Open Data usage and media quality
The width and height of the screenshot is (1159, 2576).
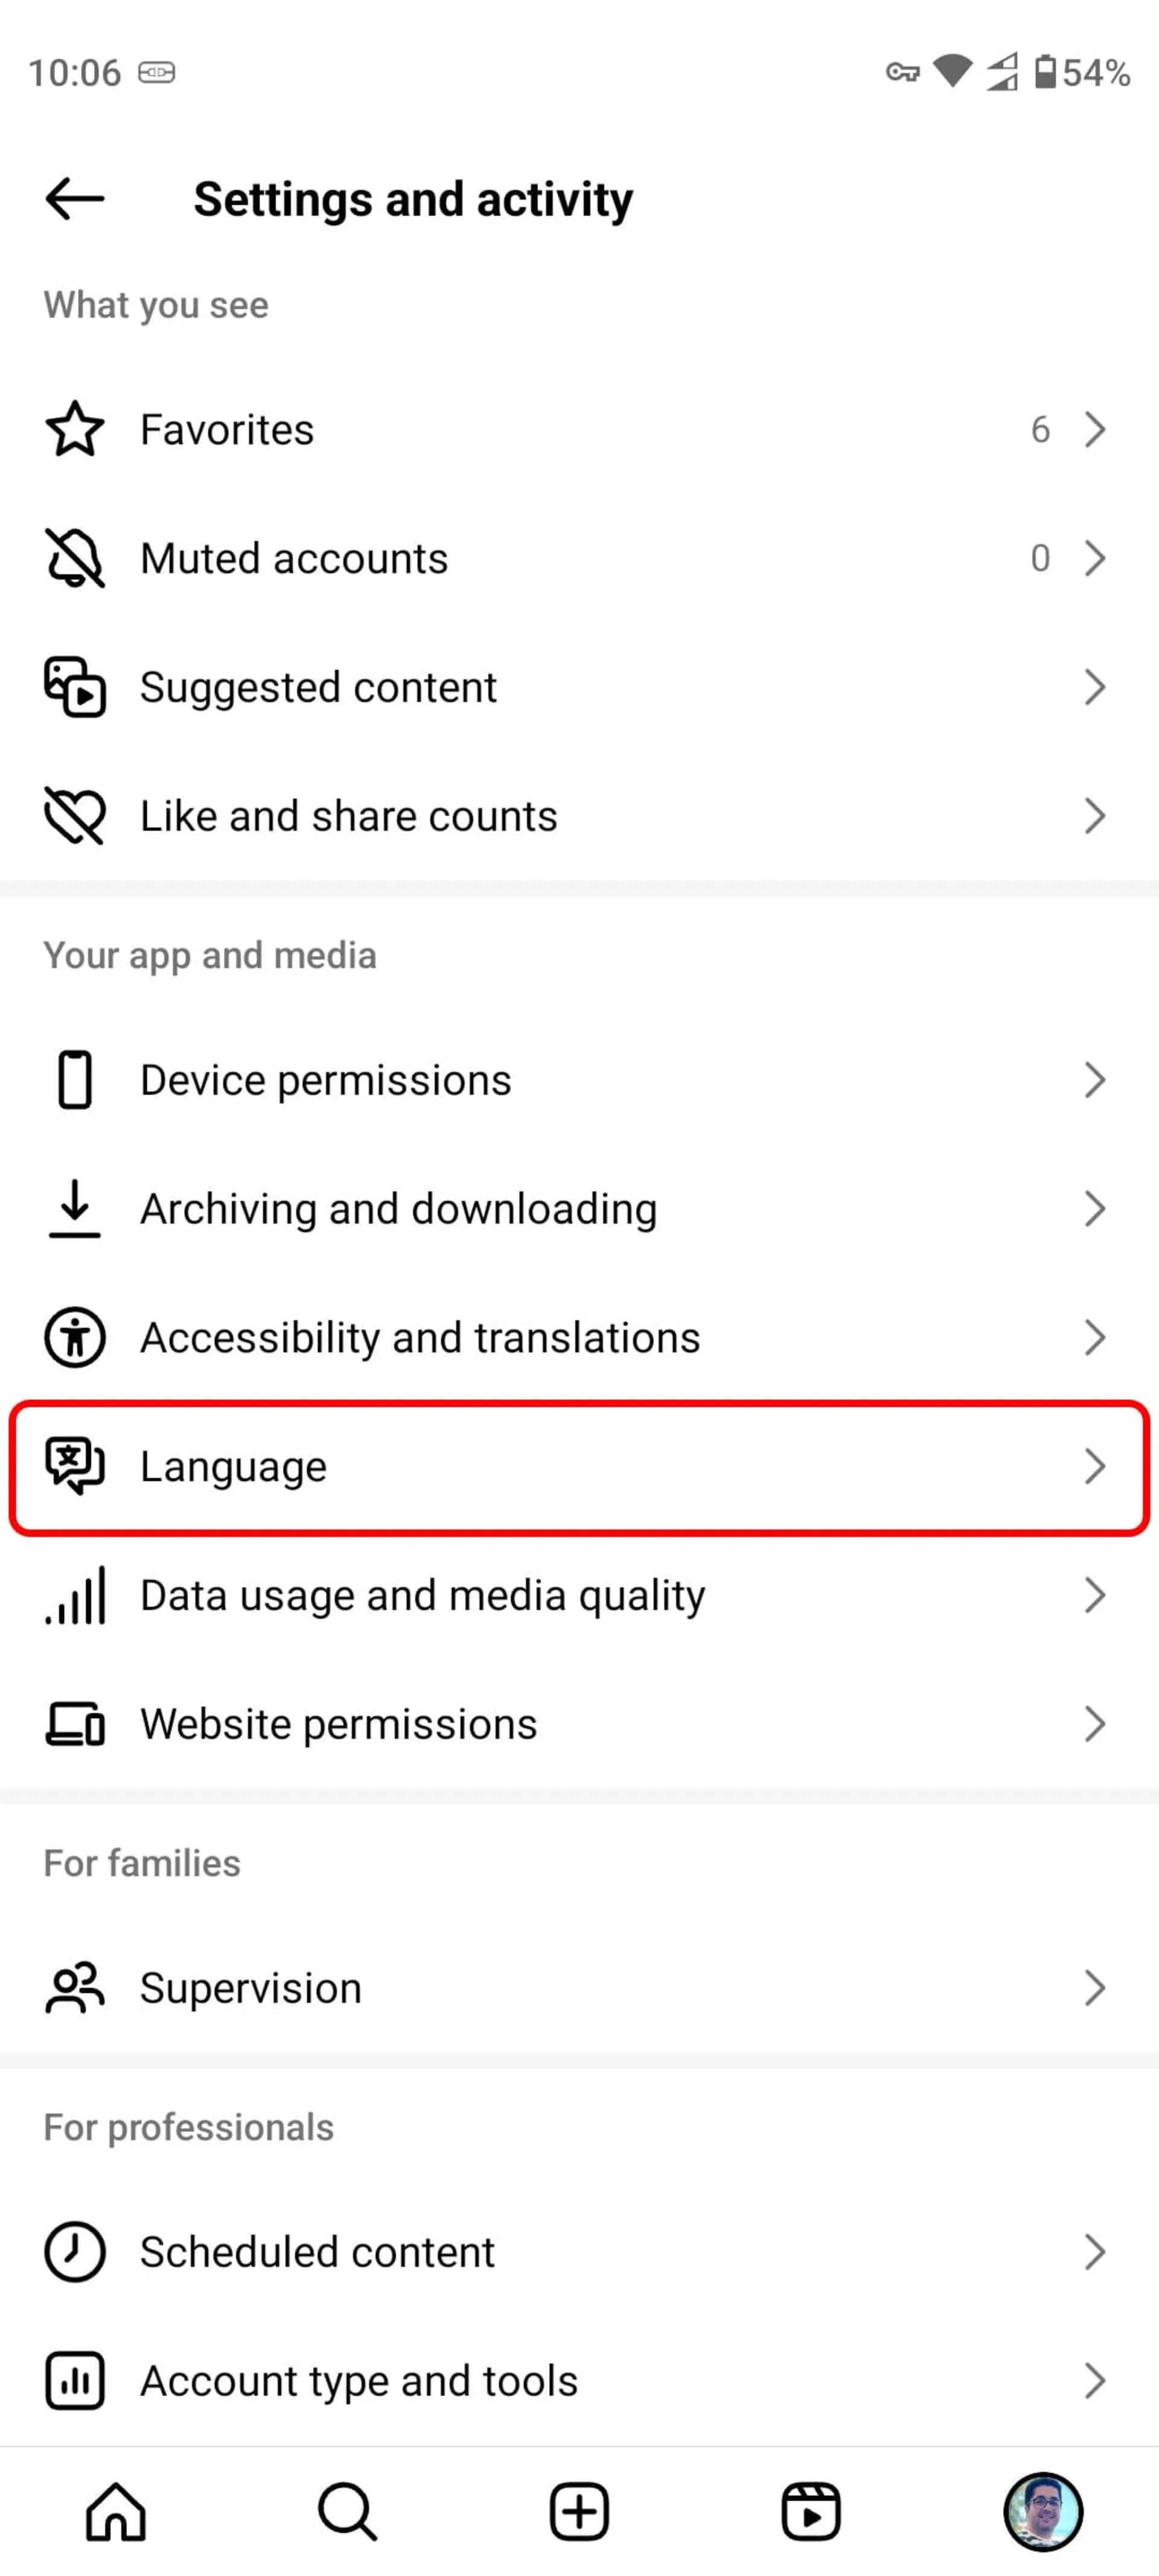(579, 1594)
